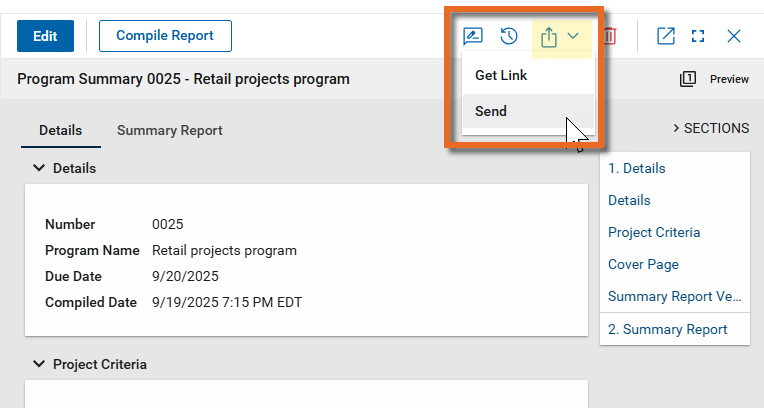The height and width of the screenshot is (408, 764).
Task: Click the signature/annotate icon in toolbar
Action: pyautogui.click(x=473, y=36)
